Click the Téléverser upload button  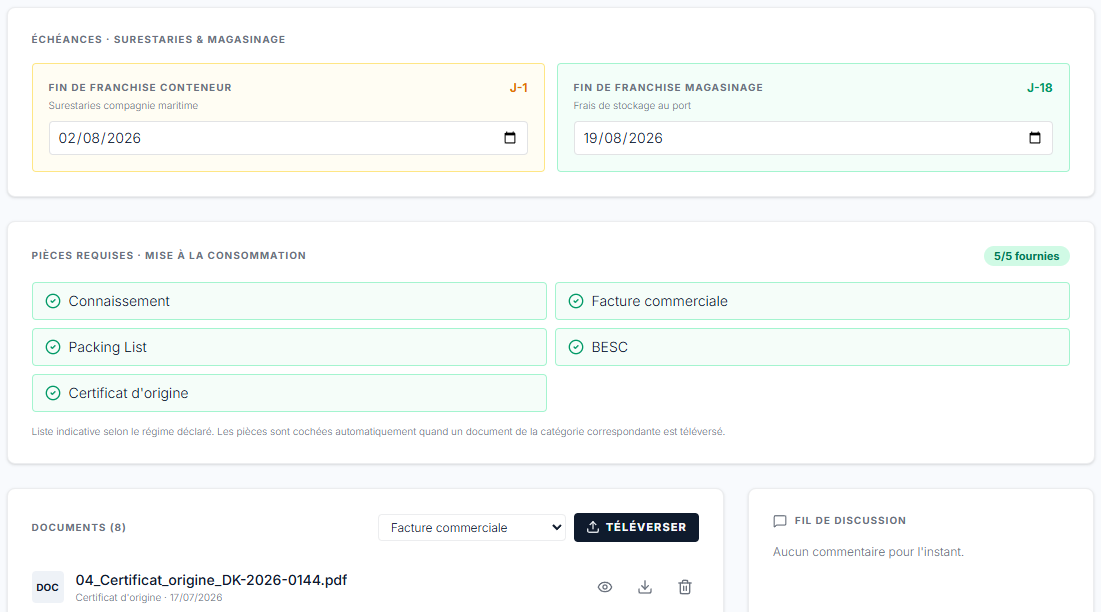coord(636,527)
